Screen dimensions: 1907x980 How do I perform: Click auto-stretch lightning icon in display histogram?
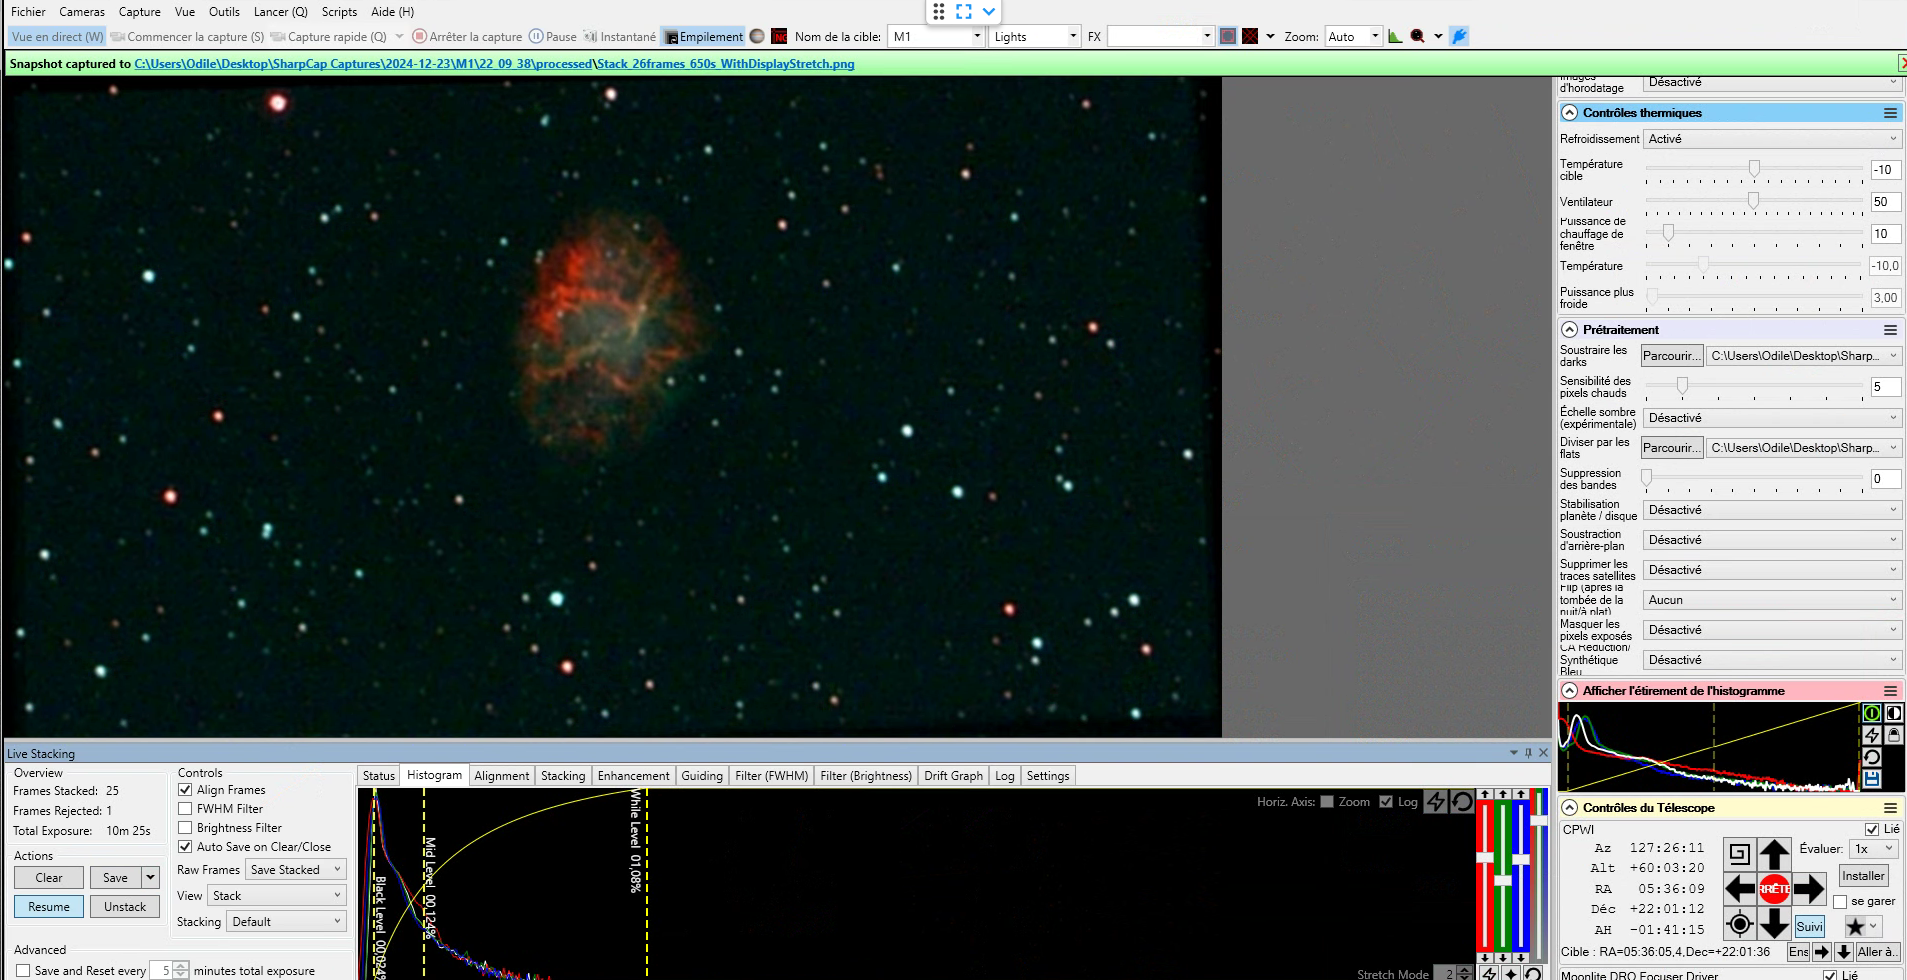1872,735
